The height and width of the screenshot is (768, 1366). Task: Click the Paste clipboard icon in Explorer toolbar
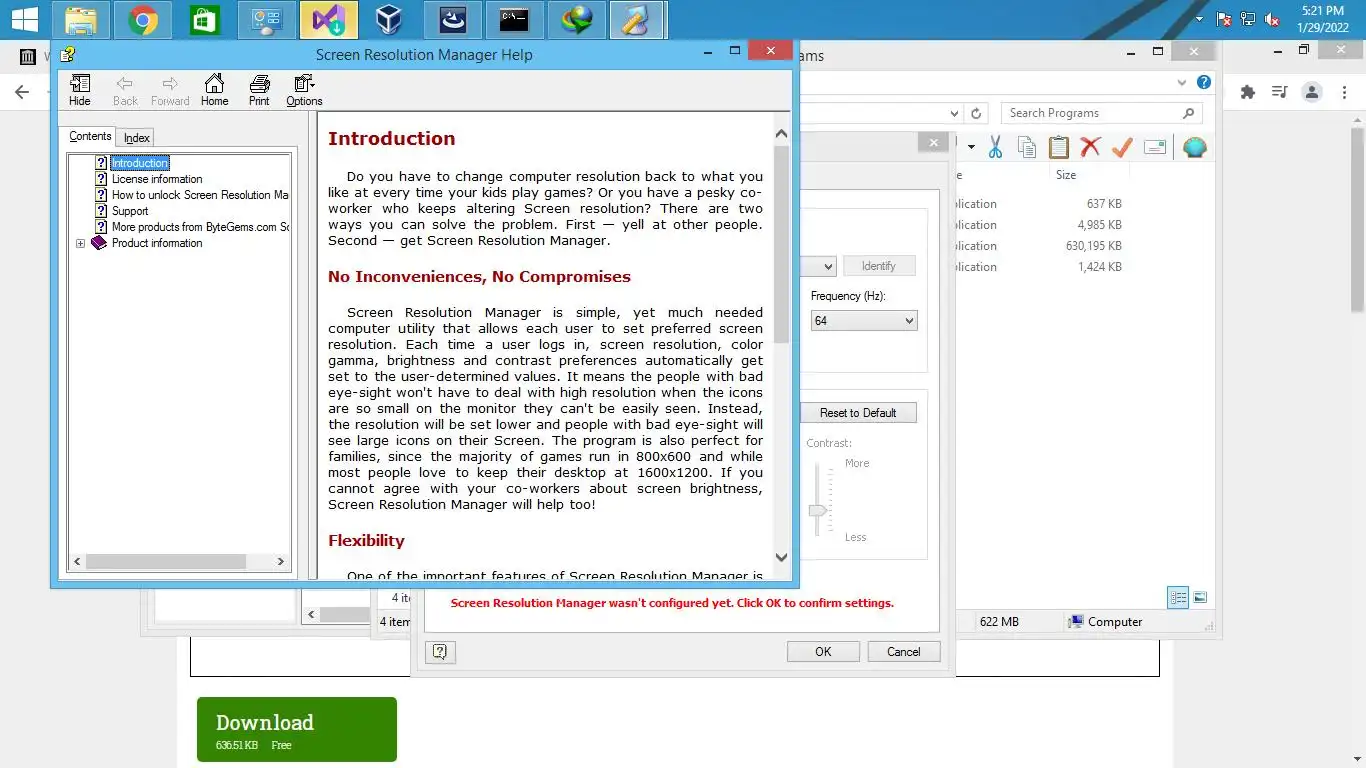1059,148
